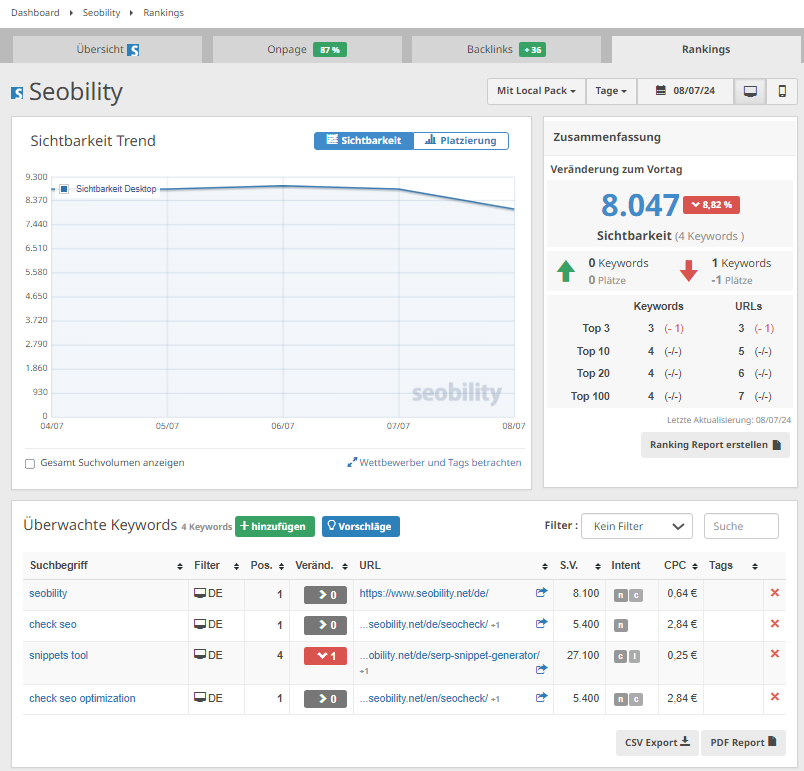Viewport: 804px width, 771px height.
Task: Select the Rankings tab
Action: coord(706,49)
